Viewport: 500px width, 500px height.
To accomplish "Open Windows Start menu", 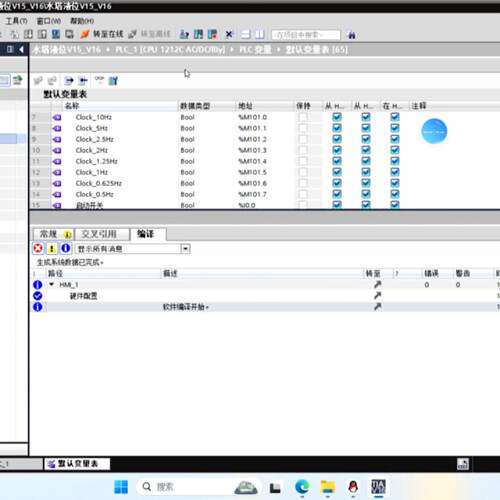I will tap(121, 487).
